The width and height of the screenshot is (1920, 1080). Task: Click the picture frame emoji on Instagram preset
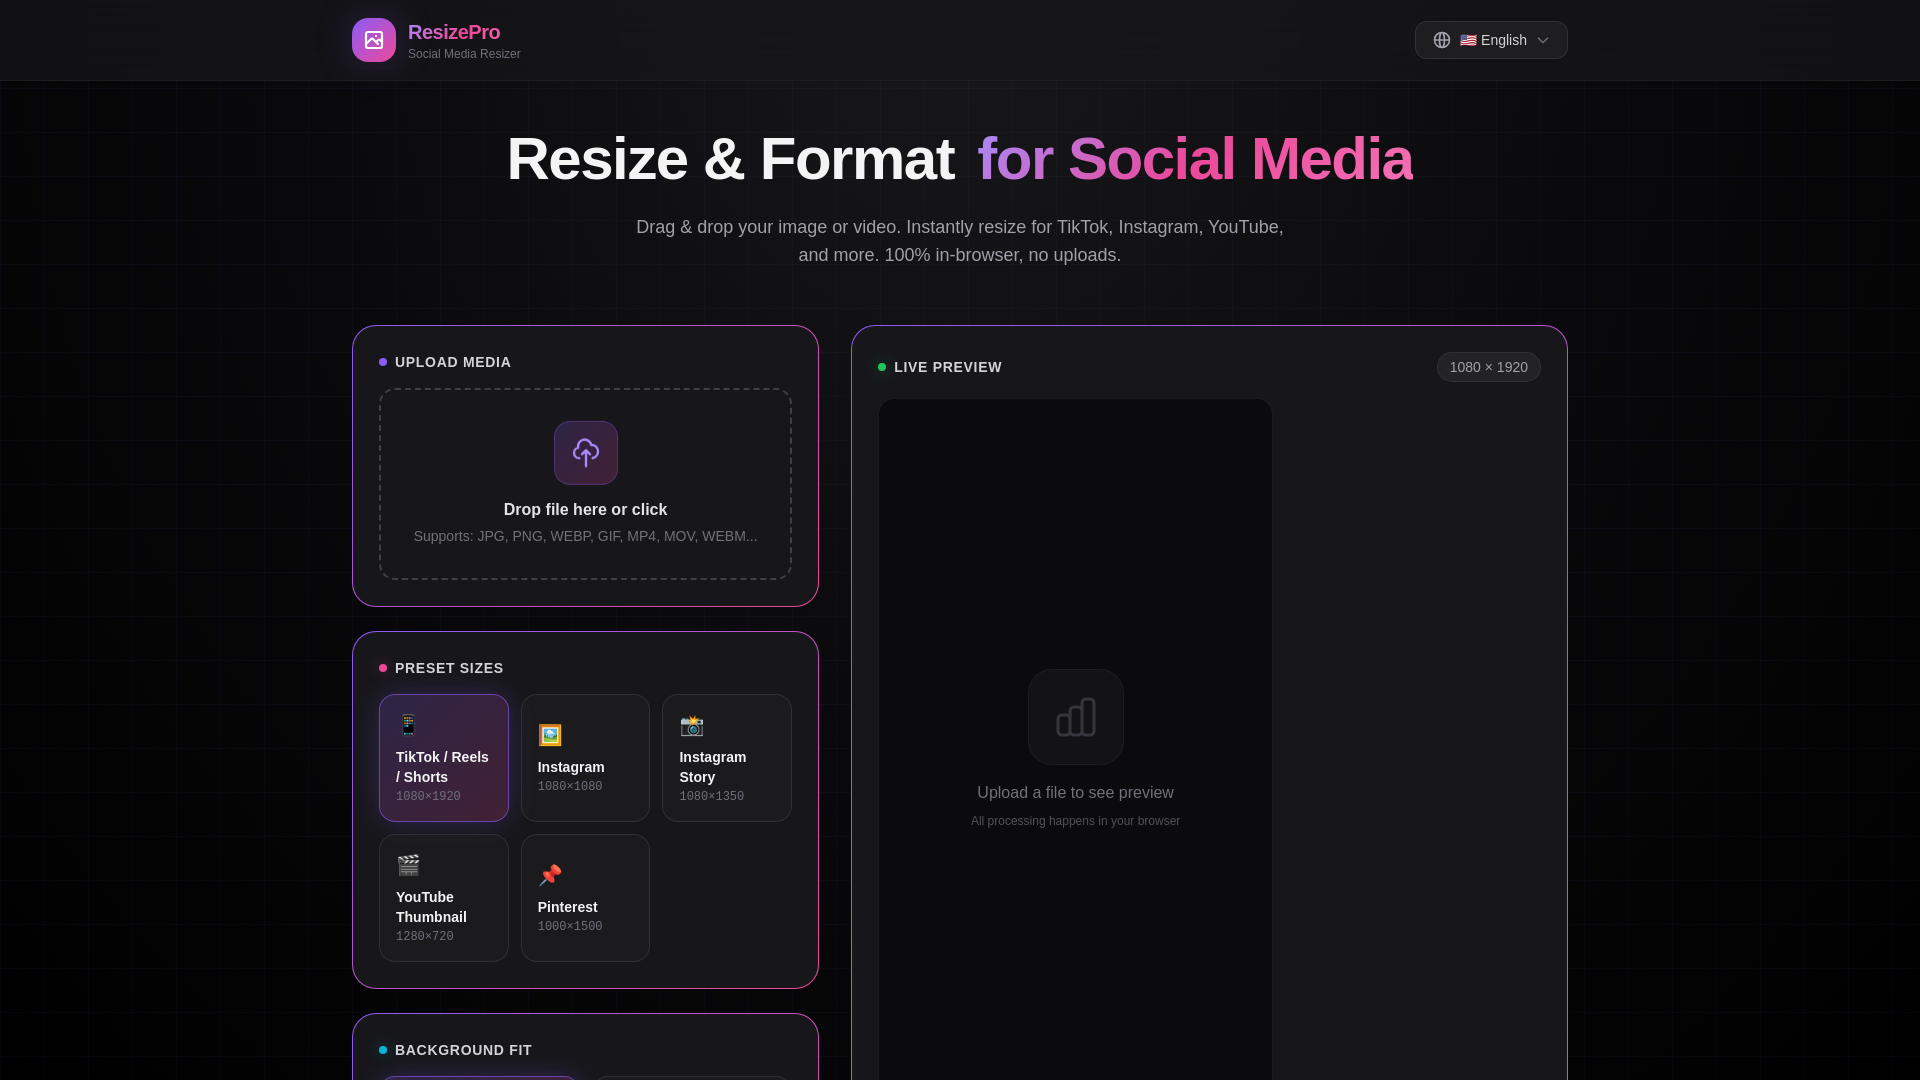click(550, 735)
